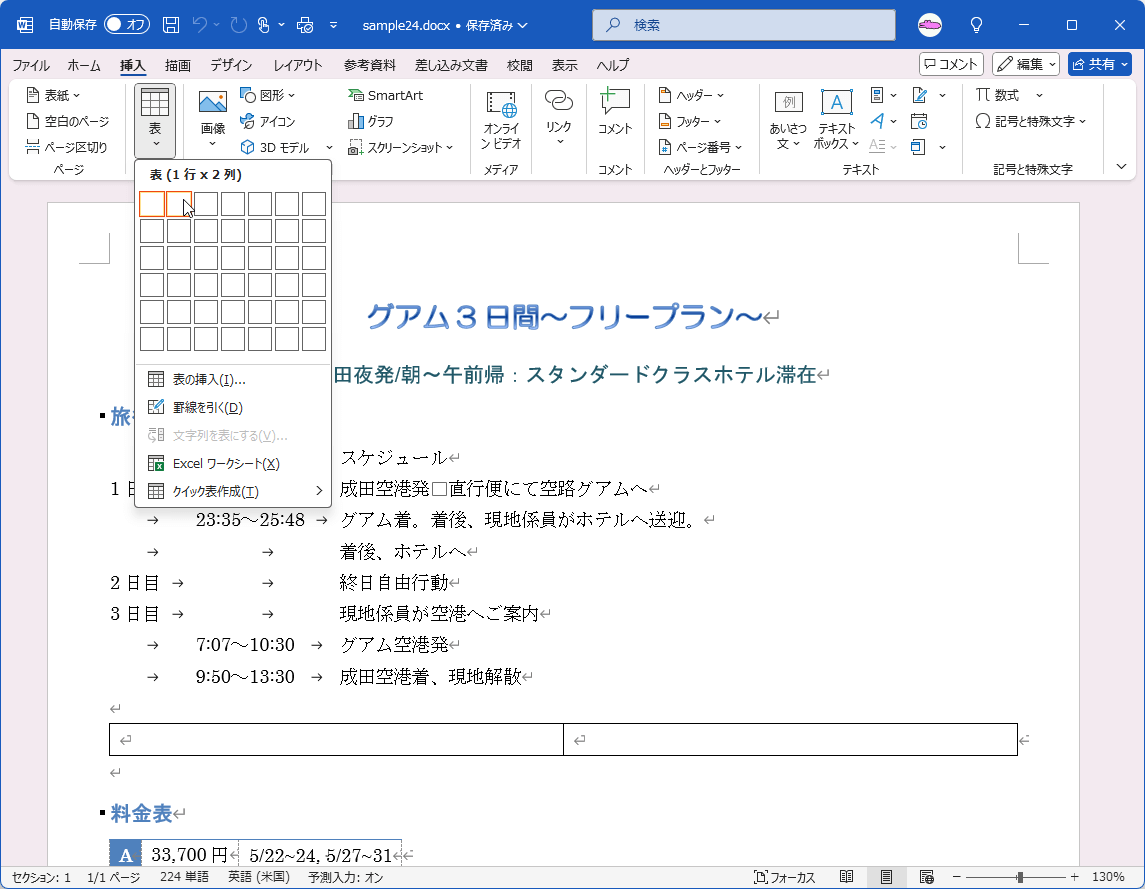
Task: Switch to read mode view icon
Action: pyautogui.click(x=846, y=877)
